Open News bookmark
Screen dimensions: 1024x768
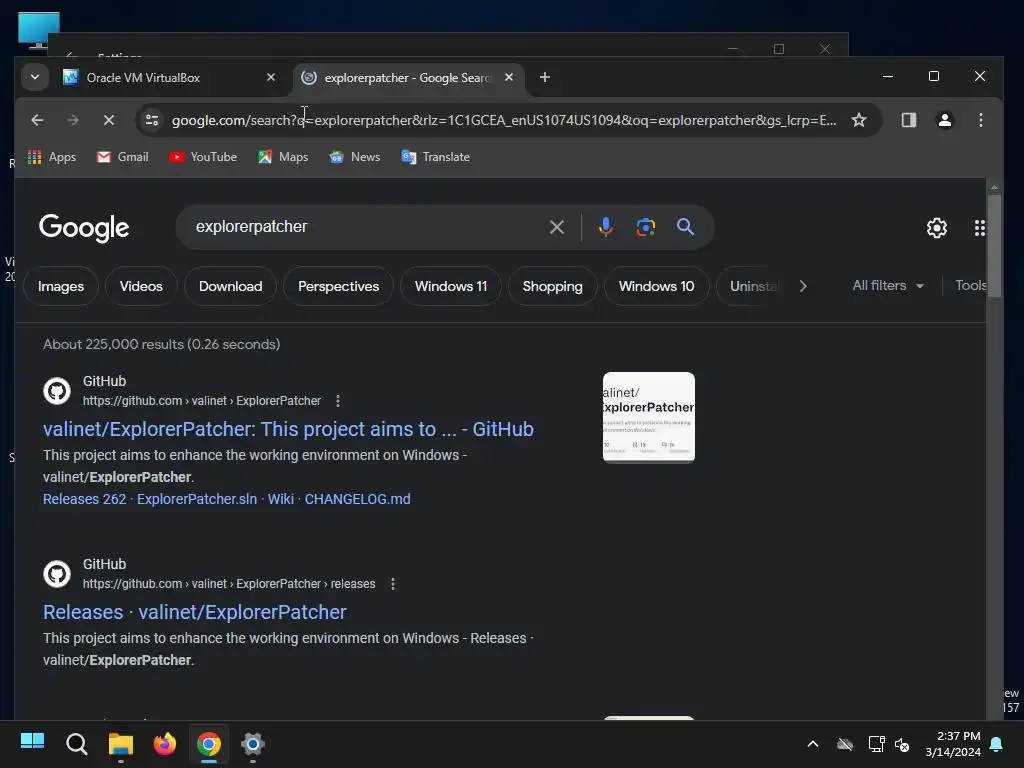[x=355, y=157]
